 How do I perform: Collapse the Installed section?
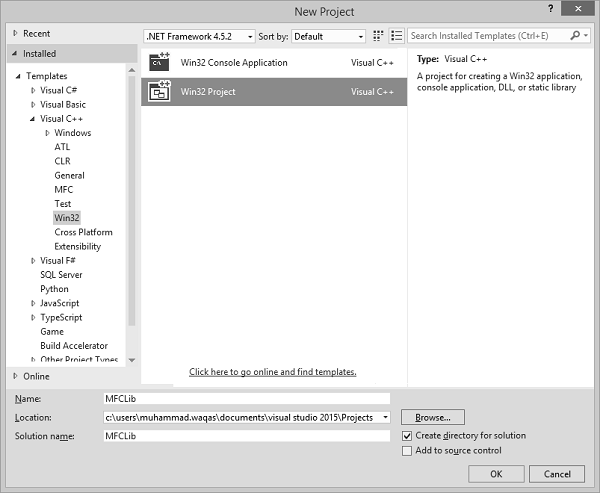[x=15, y=54]
